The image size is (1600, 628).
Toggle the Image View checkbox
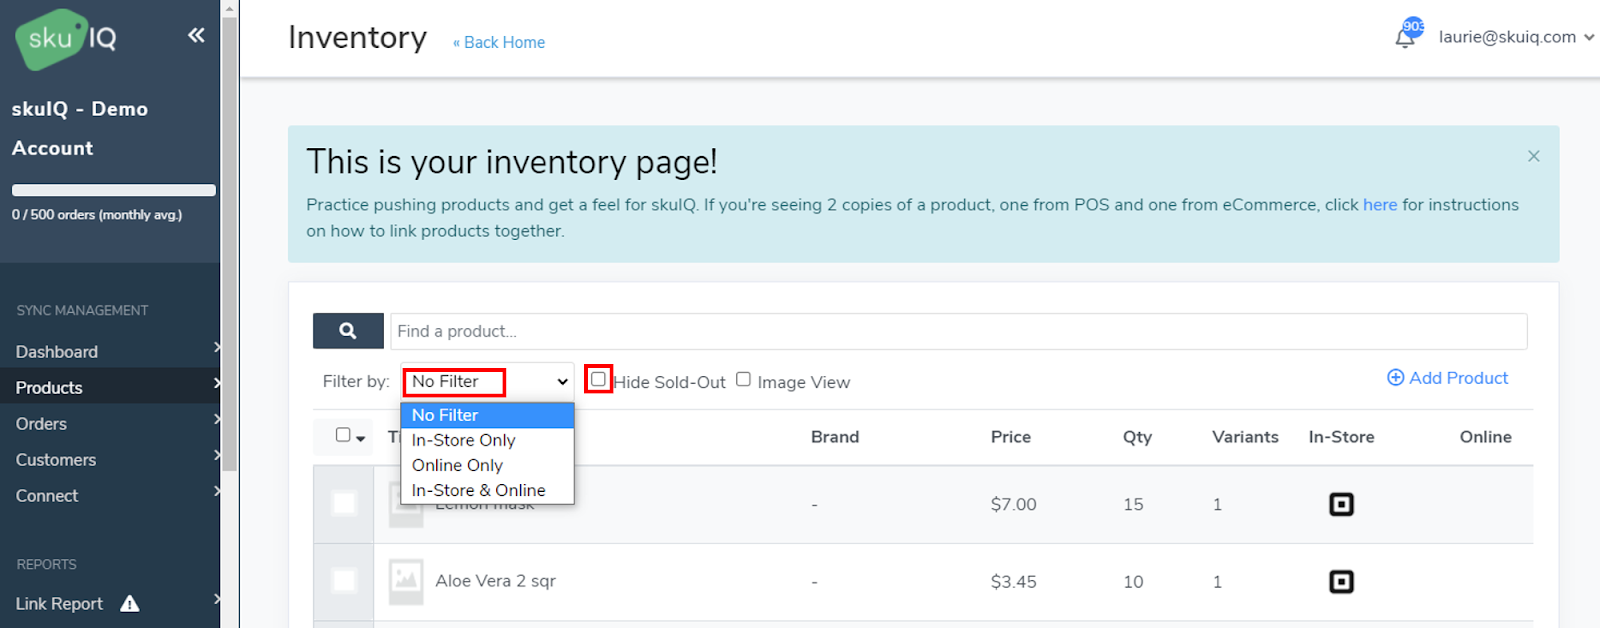(743, 380)
